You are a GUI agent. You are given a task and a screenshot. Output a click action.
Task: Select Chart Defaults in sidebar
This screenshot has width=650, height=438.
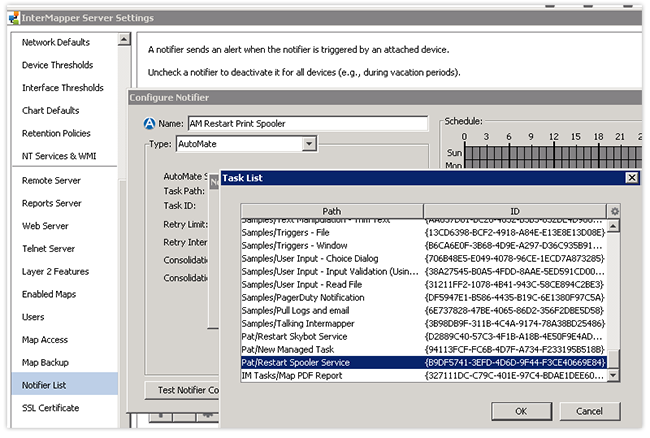(51, 111)
